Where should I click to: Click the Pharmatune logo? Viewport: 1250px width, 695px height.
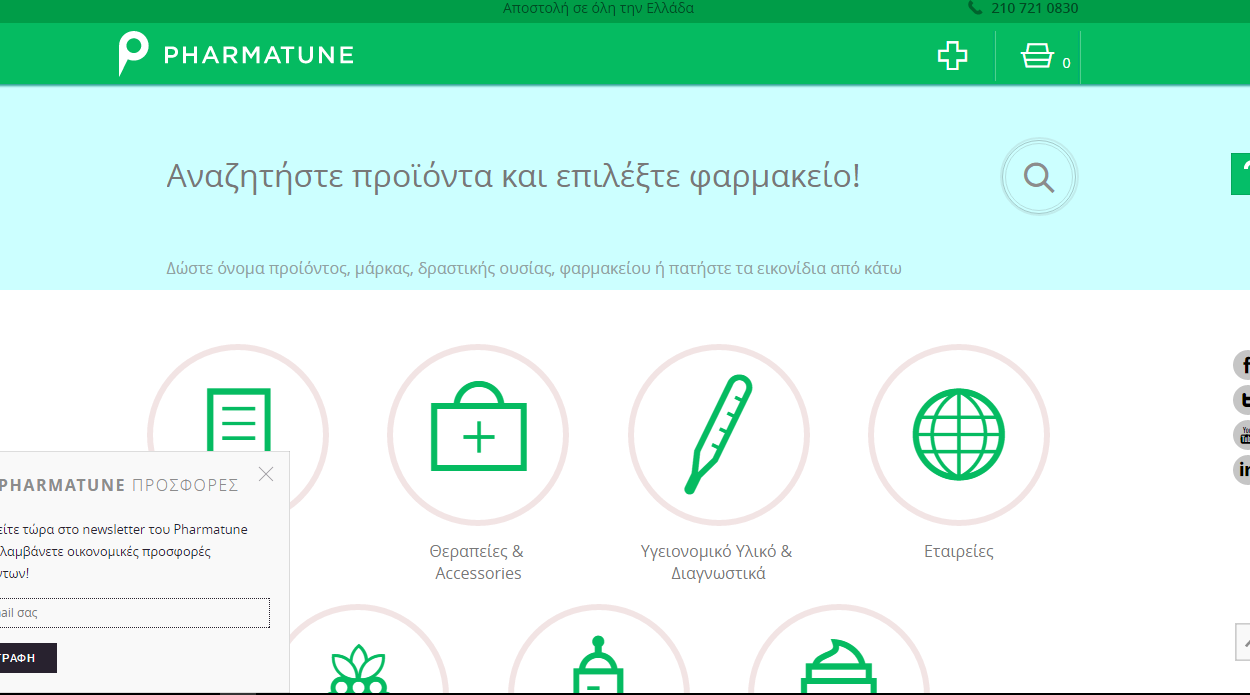click(236, 54)
